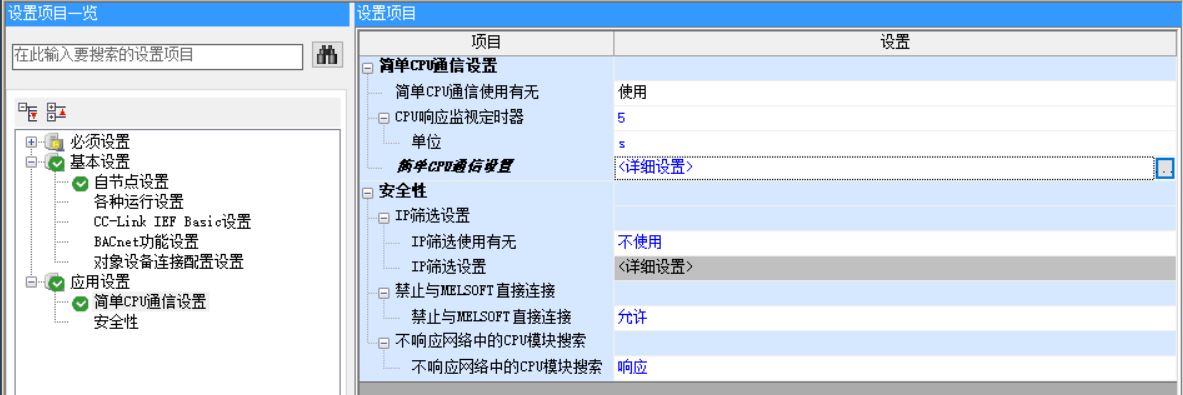Click the 必须设置 folder icon
Image resolution: width=1183 pixels, height=395 pixels.
coord(54,142)
